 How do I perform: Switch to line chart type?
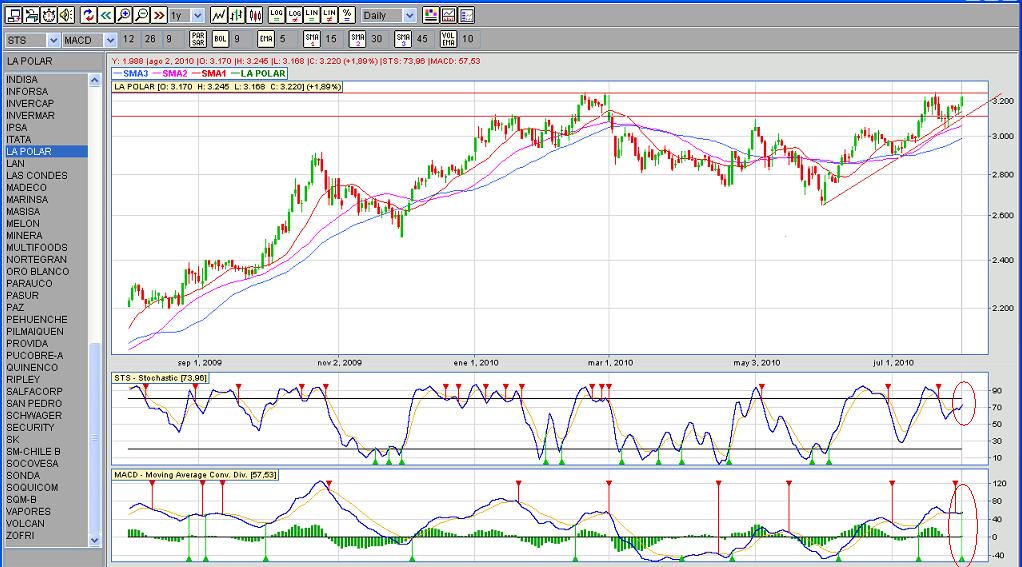(x=218, y=15)
